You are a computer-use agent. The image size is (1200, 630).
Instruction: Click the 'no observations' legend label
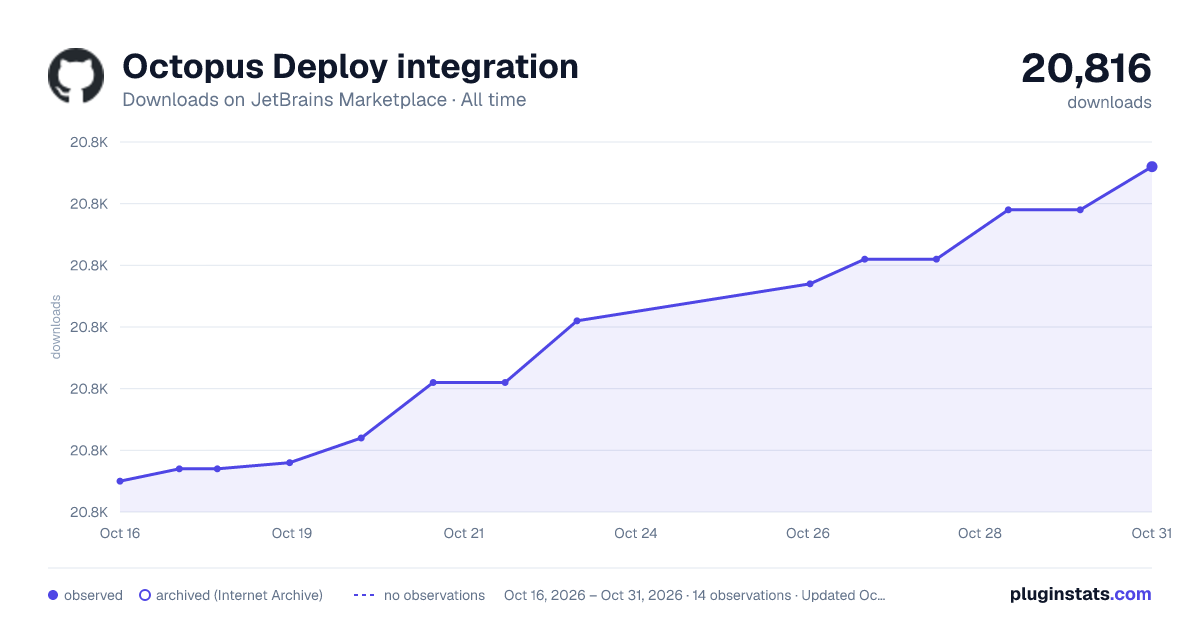tap(434, 595)
